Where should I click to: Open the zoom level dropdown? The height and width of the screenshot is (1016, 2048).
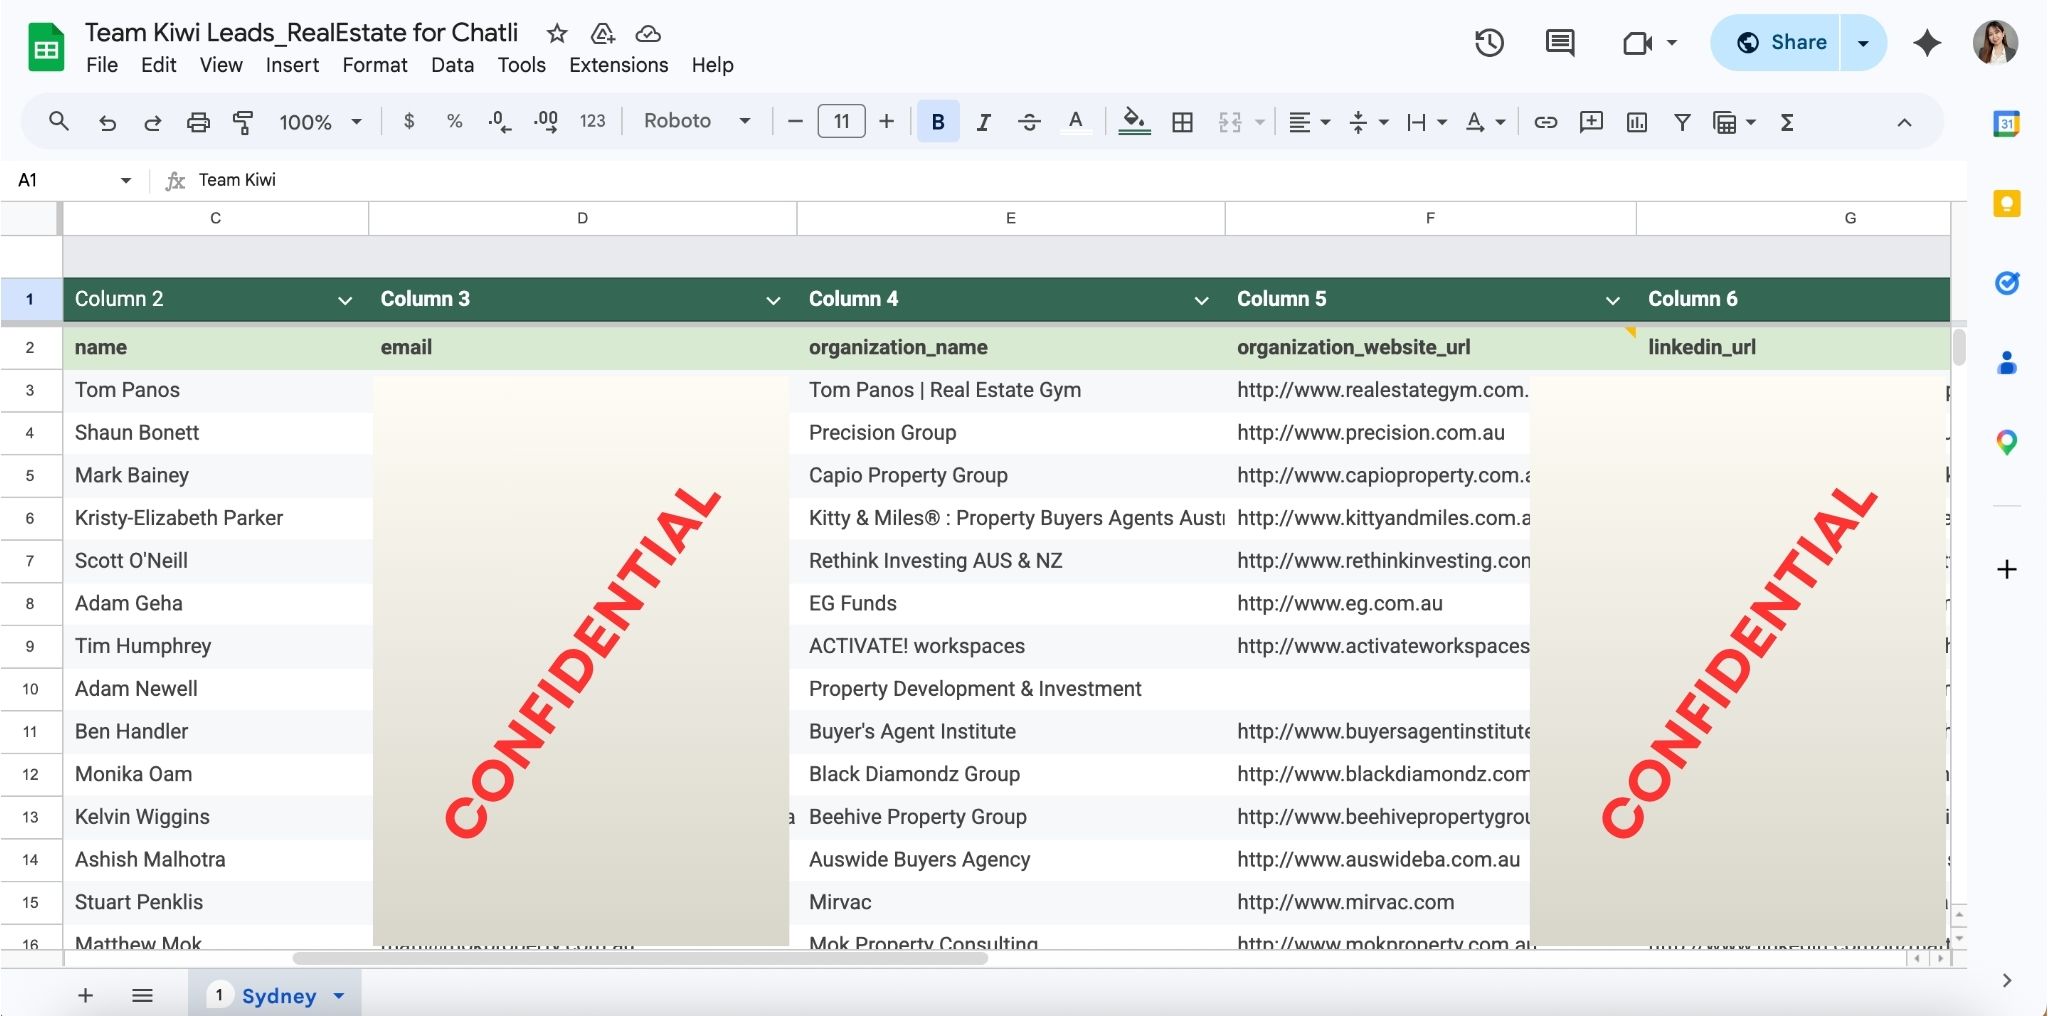click(x=320, y=122)
